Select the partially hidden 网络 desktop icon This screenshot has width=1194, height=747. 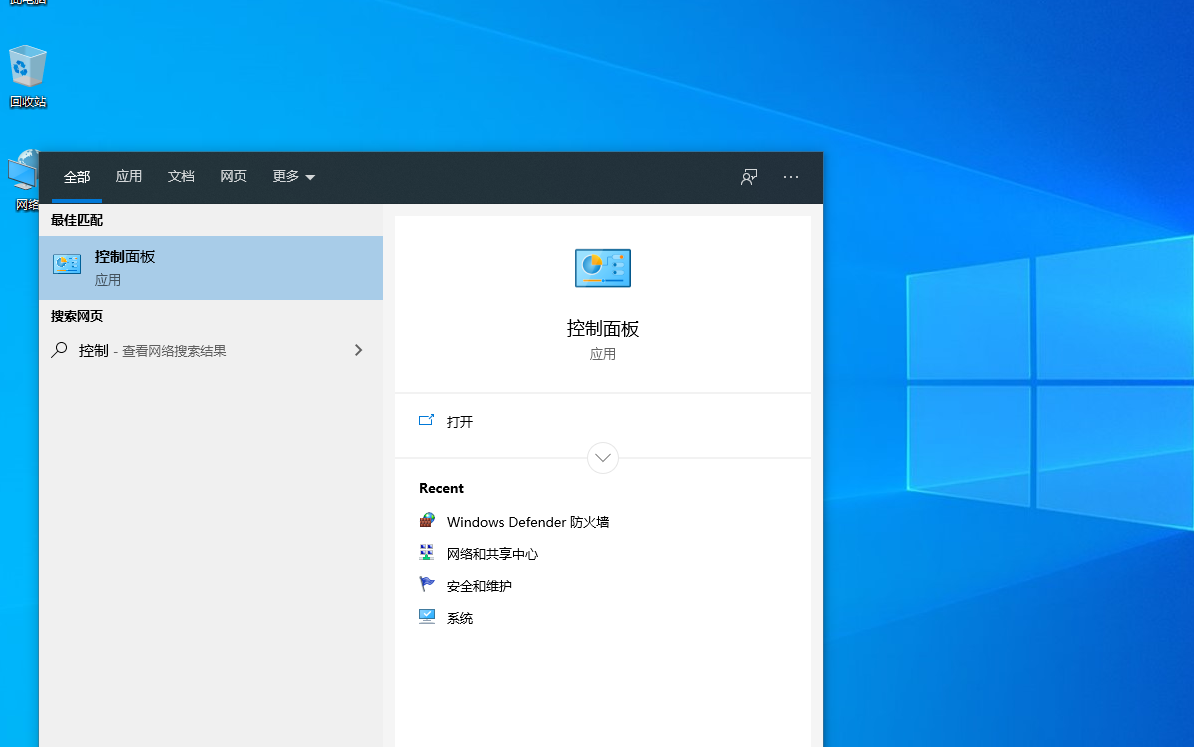point(23,180)
